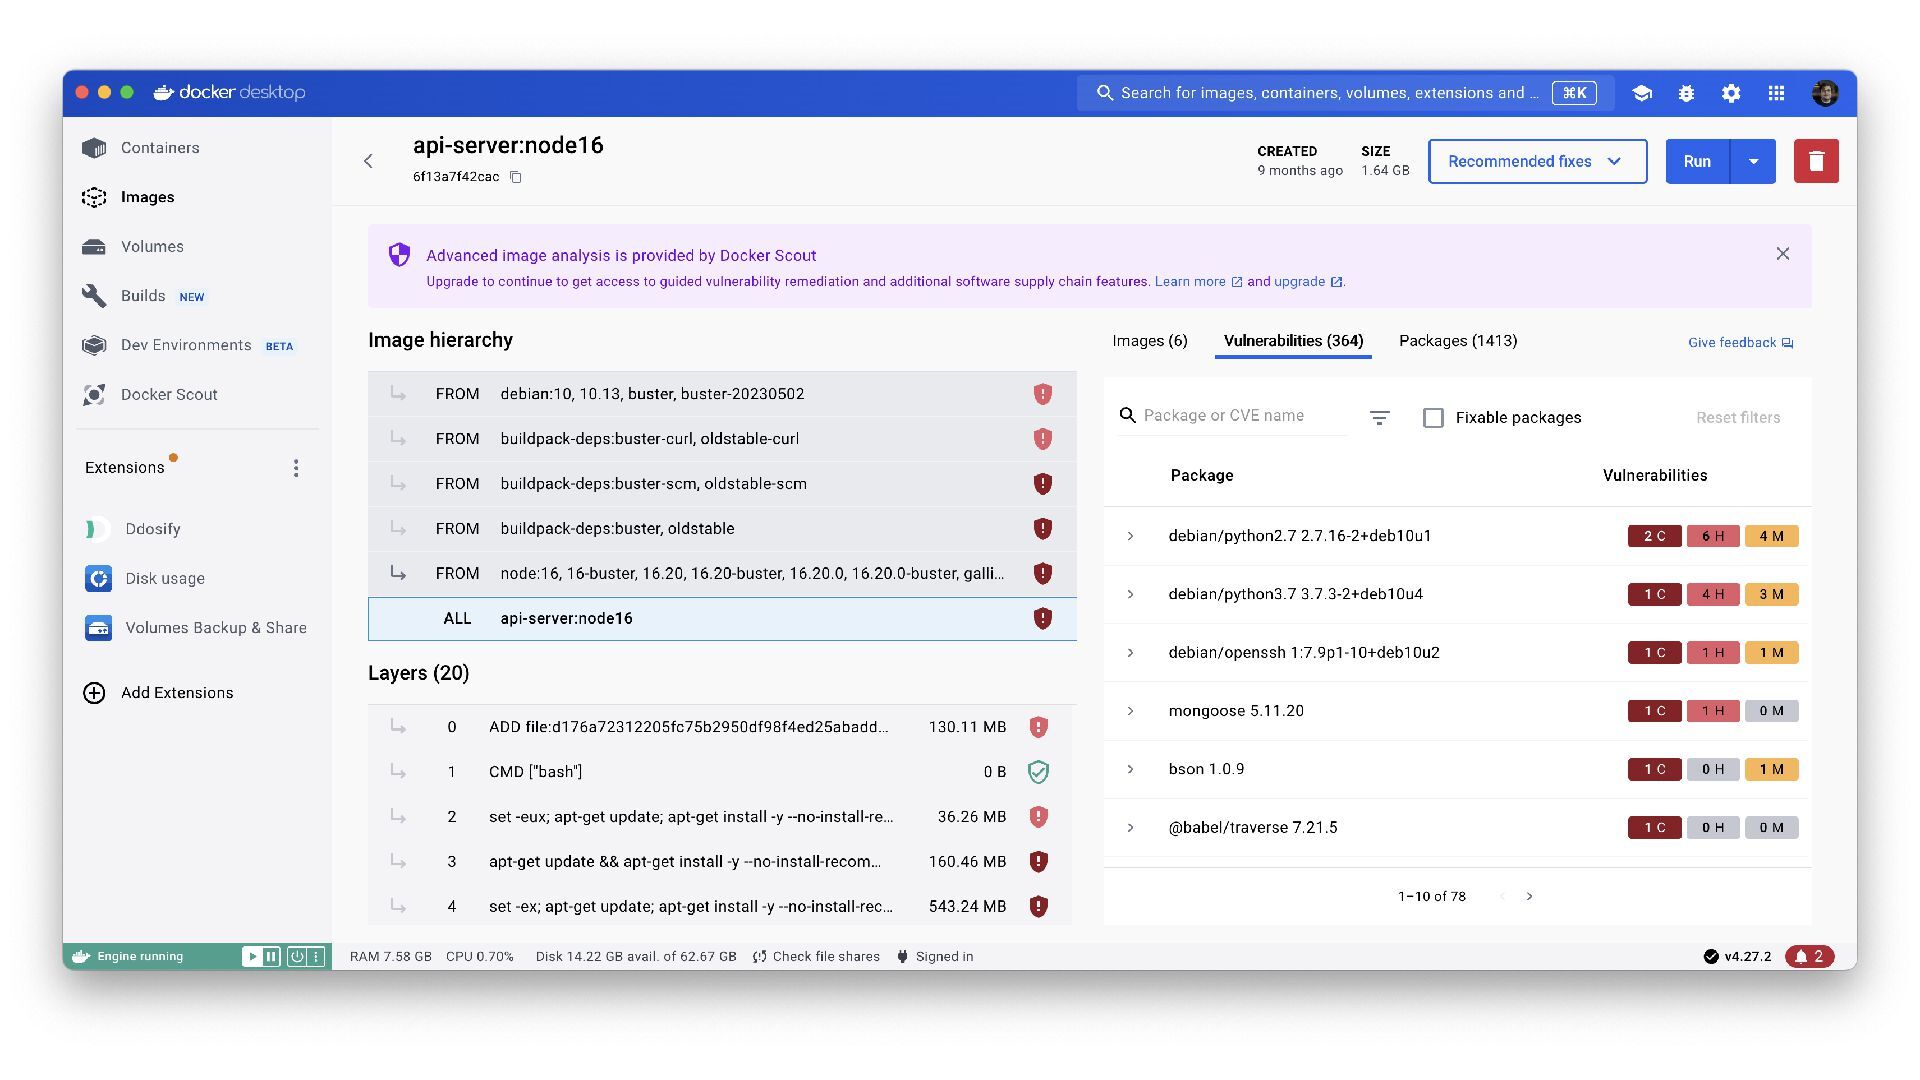Image resolution: width=1920 pixels, height=1080 pixels.
Task: Open Containers in the sidebar
Action: pos(160,148)
